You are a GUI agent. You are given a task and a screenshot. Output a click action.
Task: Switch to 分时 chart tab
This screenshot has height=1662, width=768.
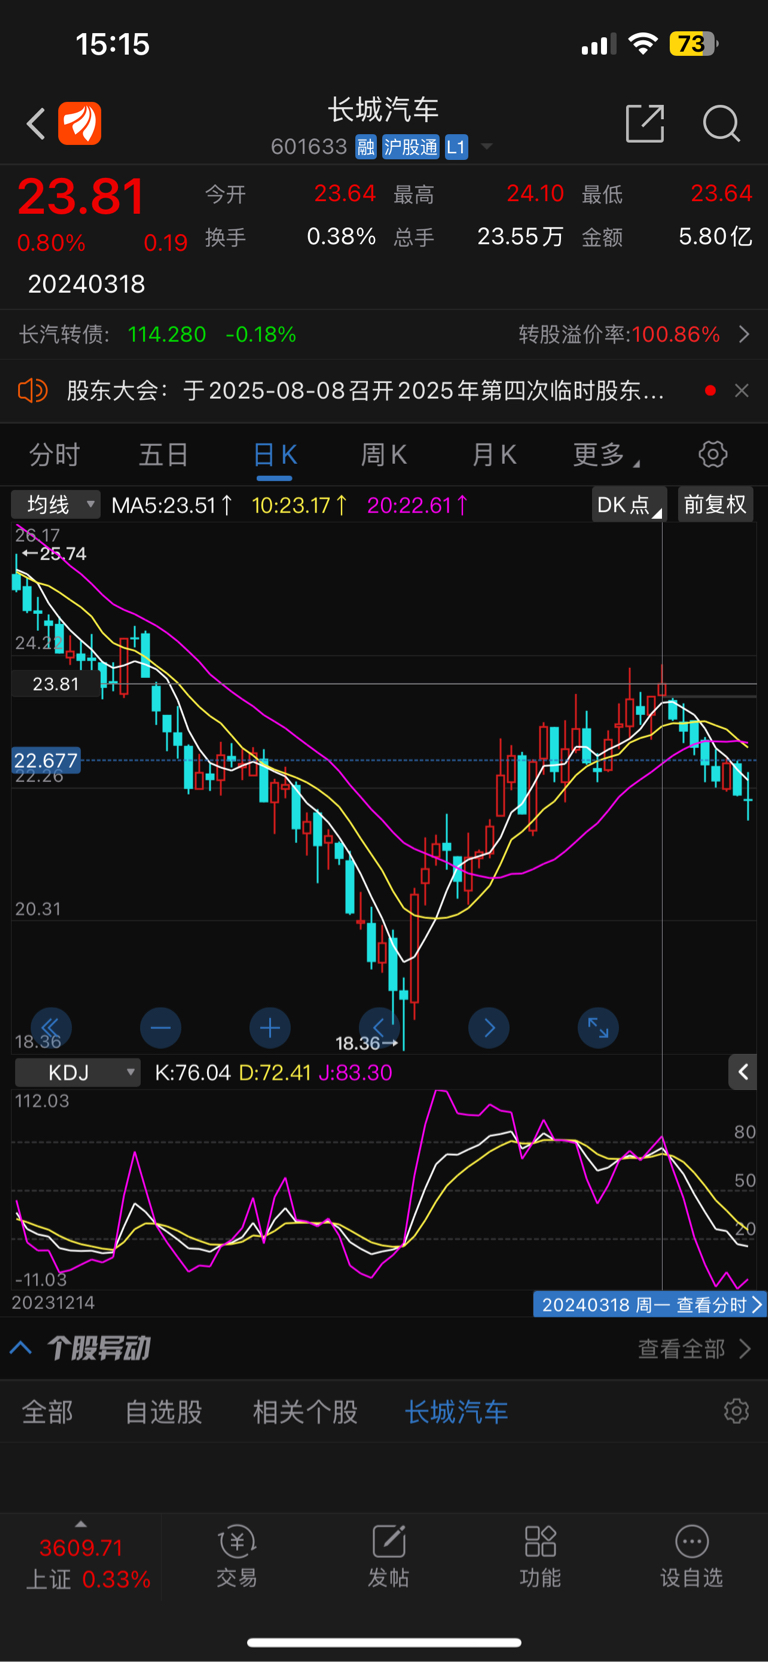[x=54, y=455]
